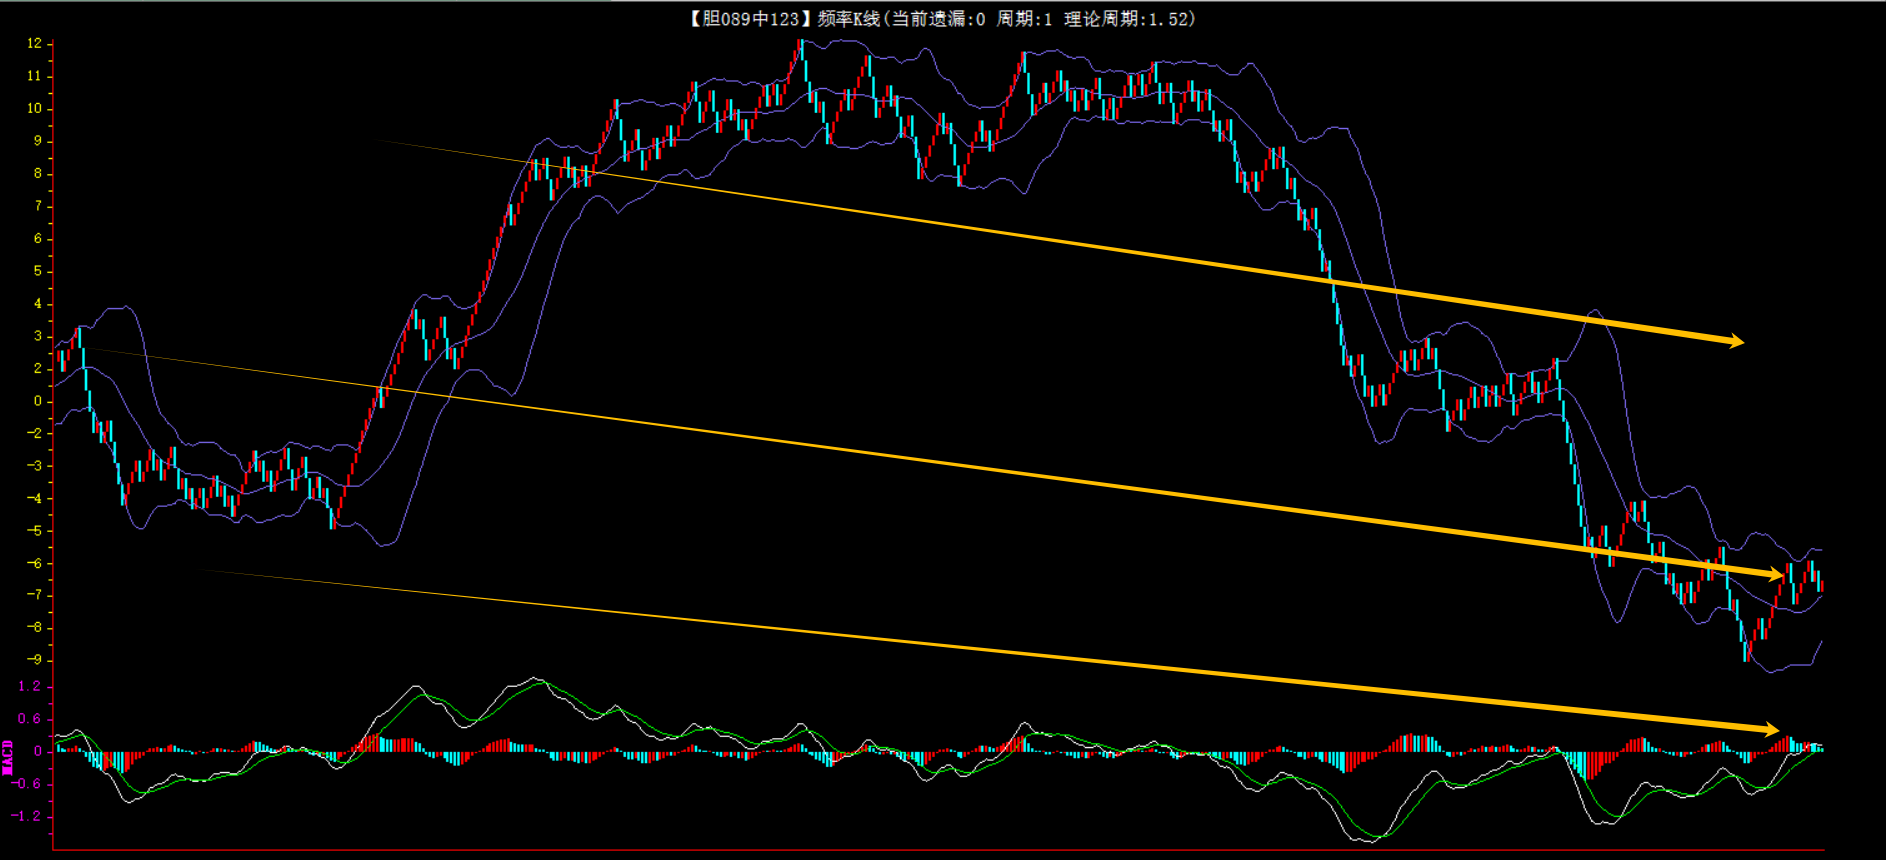Screen dimensions: 1886x860
Task: Click the first candlestick at chart start
Action: tap(58, 360)
